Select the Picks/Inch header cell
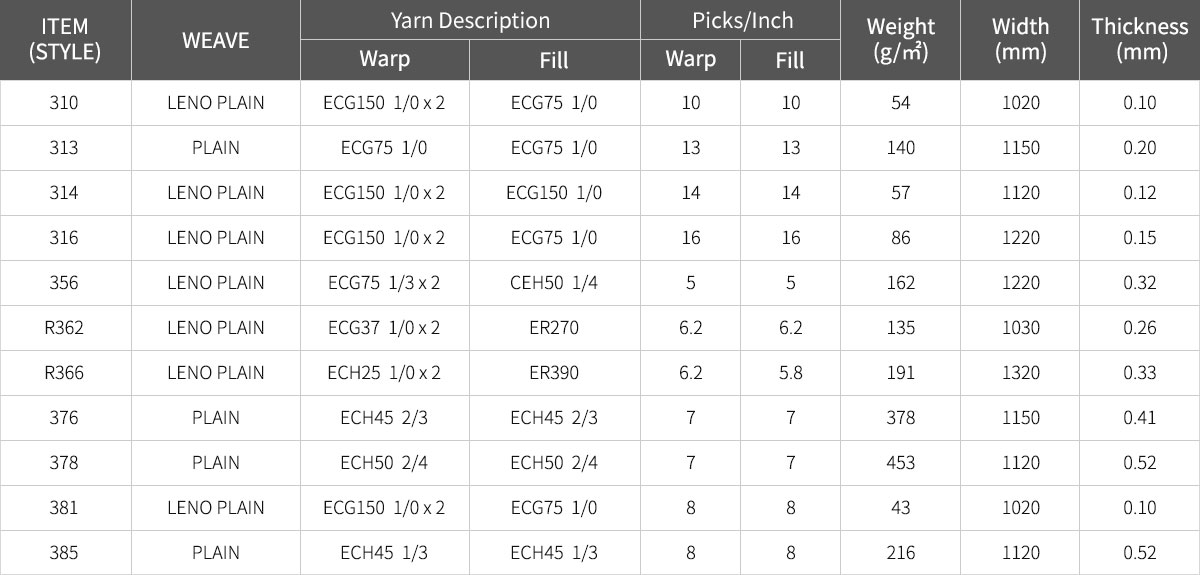The height and width of the screenshot is (575, 1200). [x=741, y=20]
